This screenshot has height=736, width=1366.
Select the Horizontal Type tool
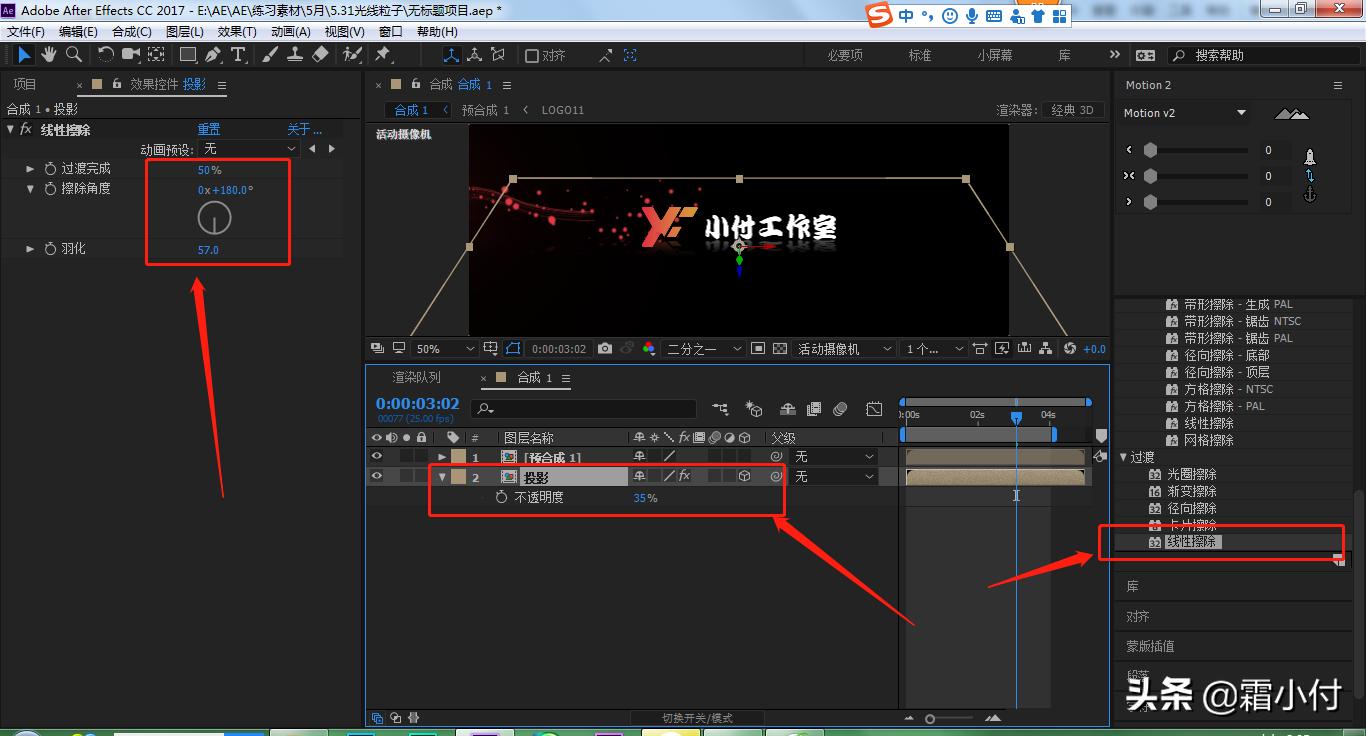pos(238,54)
